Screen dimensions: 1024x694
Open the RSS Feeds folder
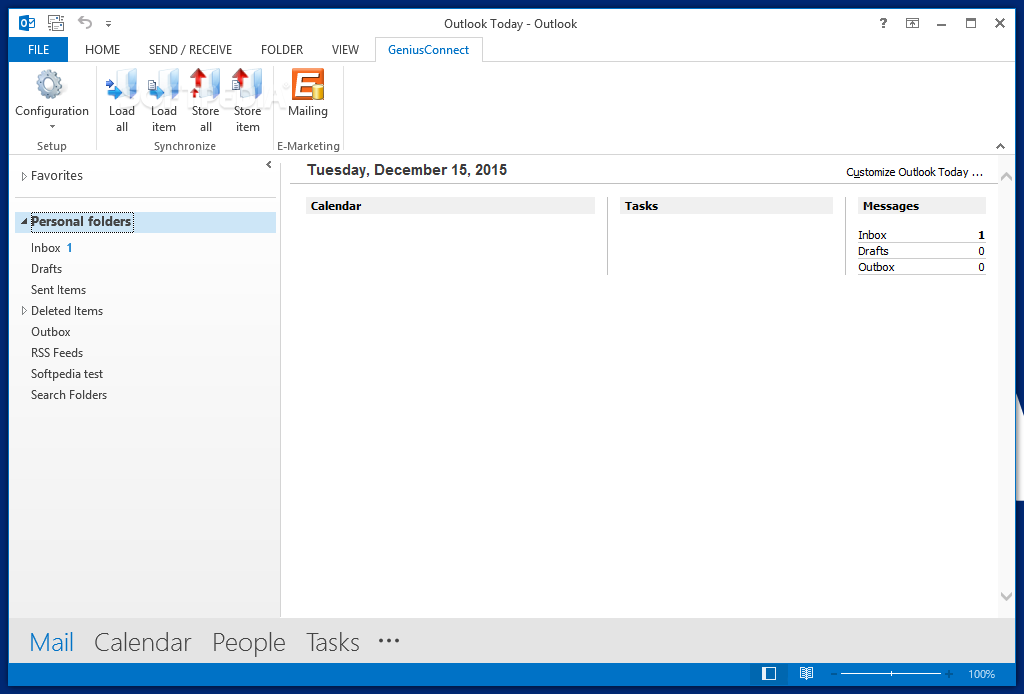click(x=57, y=353)
